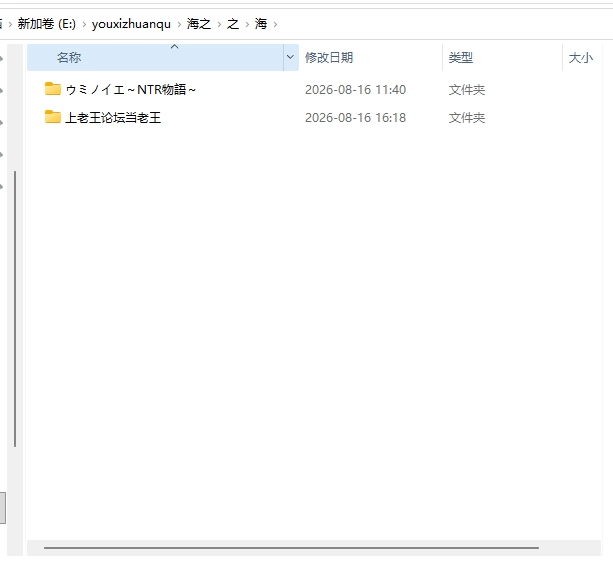613x565 pixels.
Task: Click the 上老王论坛当老王 folder name
Action: tap(113, 117)
